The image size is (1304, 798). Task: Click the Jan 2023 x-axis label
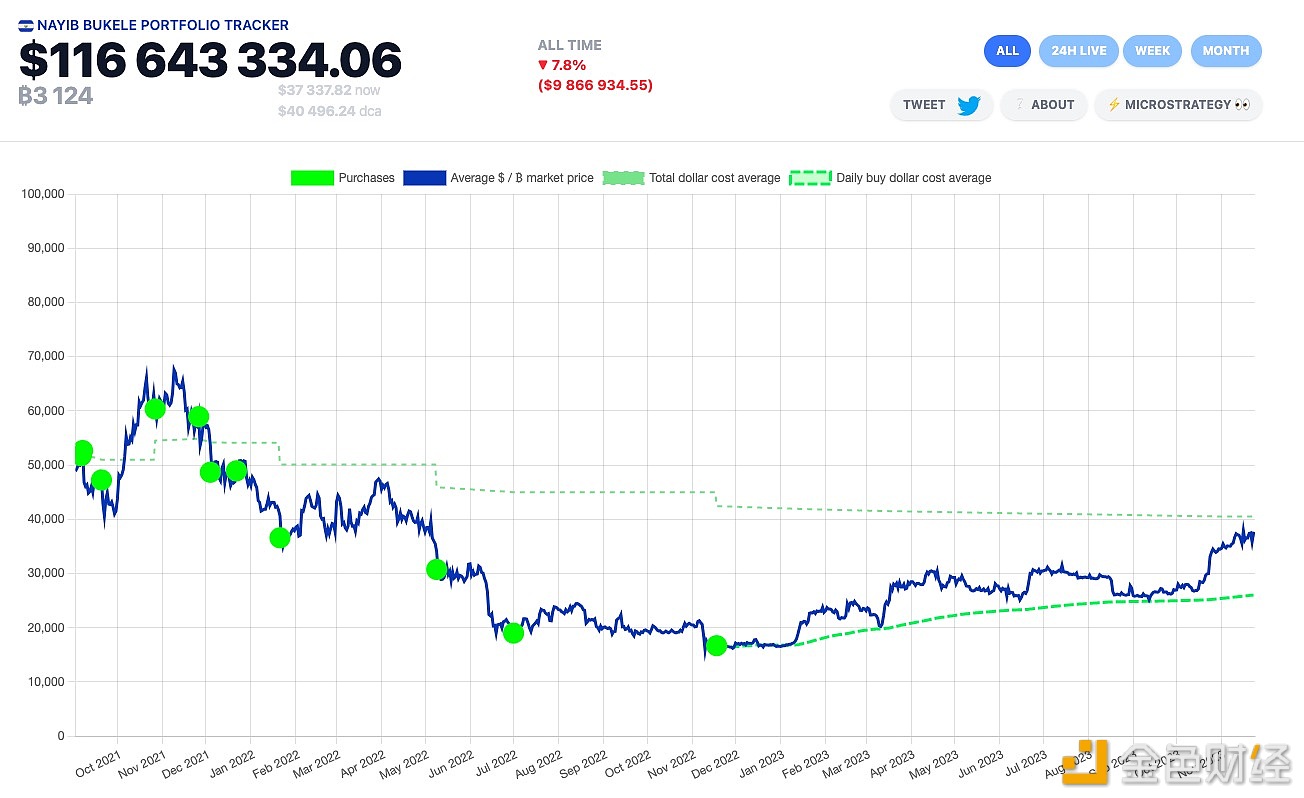point(761,763)
